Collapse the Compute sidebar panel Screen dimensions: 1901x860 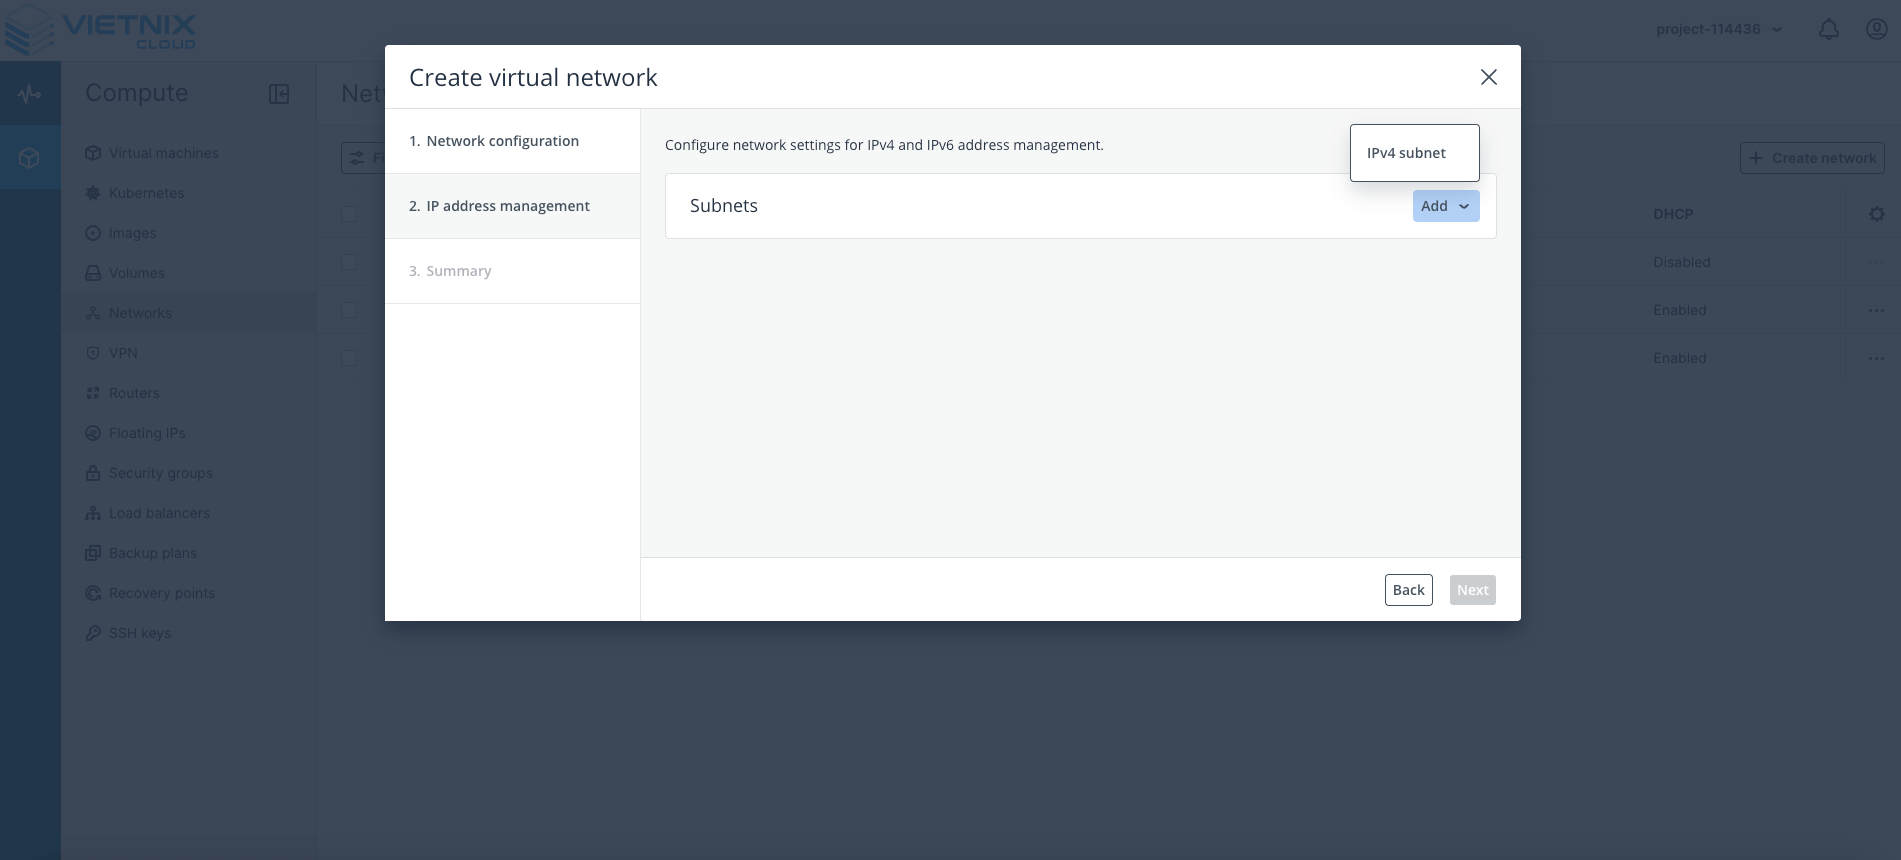(x=279, y=94)
